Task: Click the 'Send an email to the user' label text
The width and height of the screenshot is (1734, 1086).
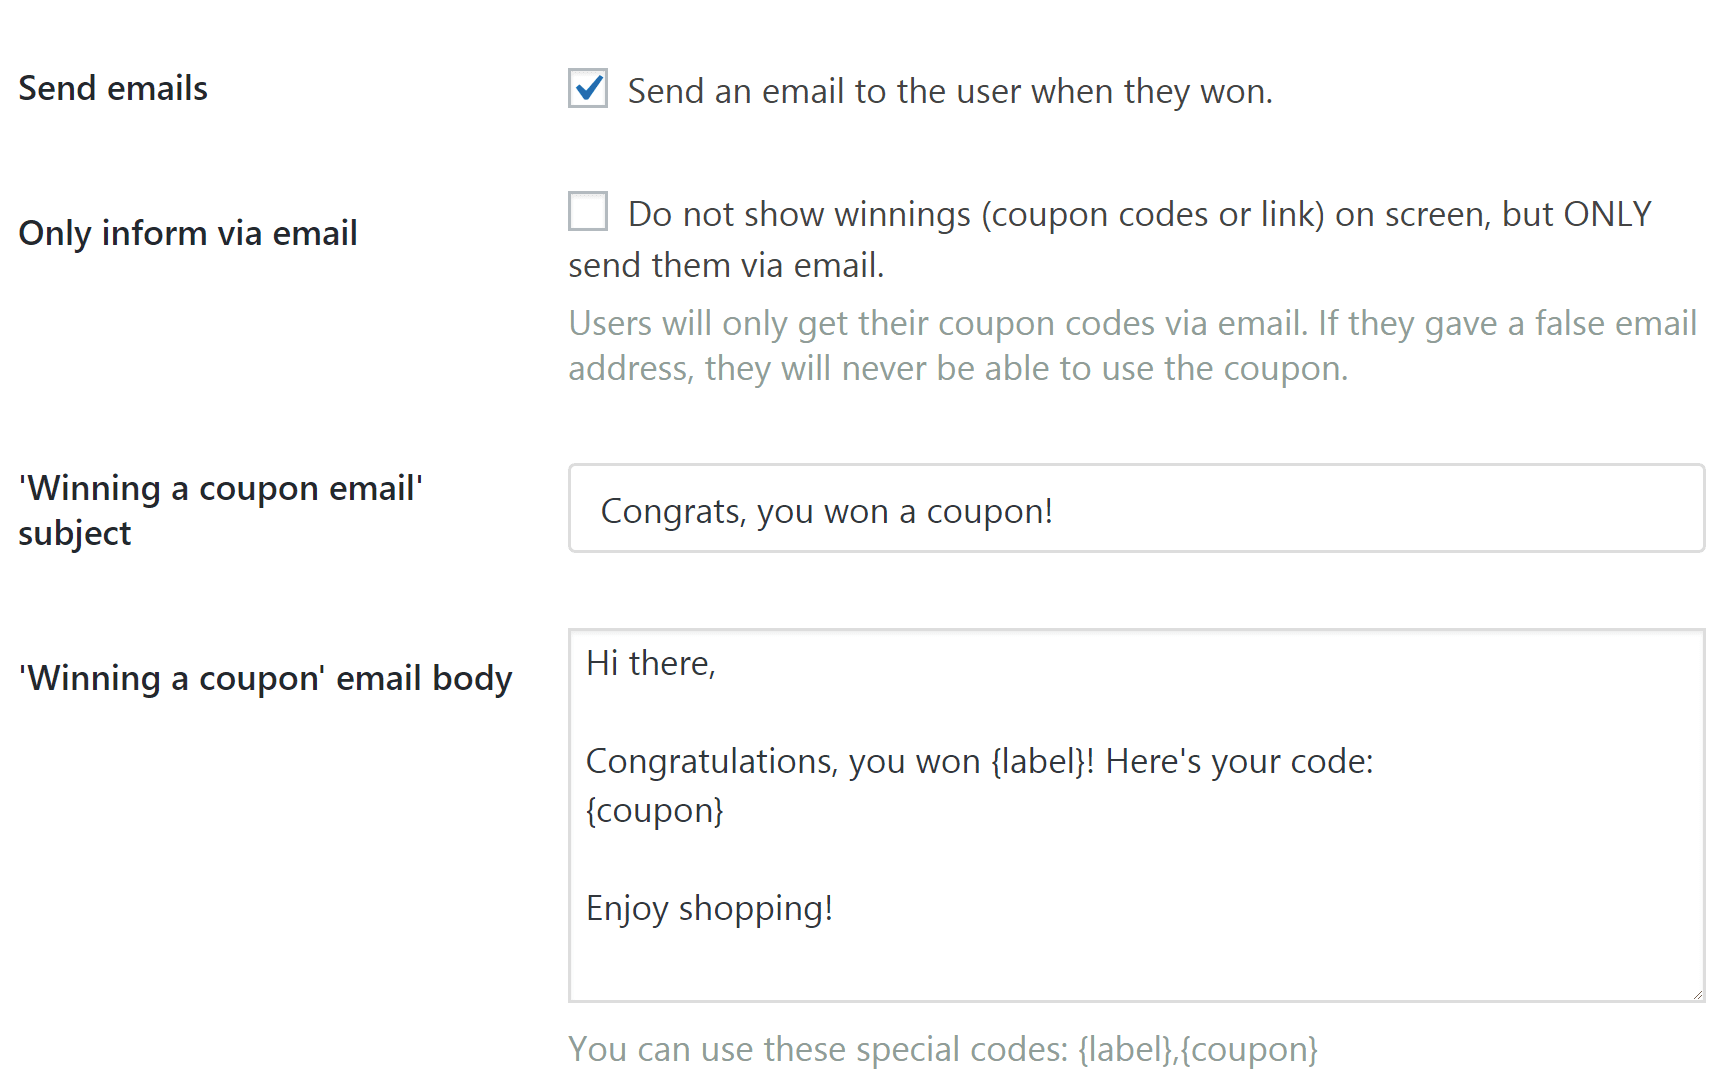Action: click(x=949, y=92)
